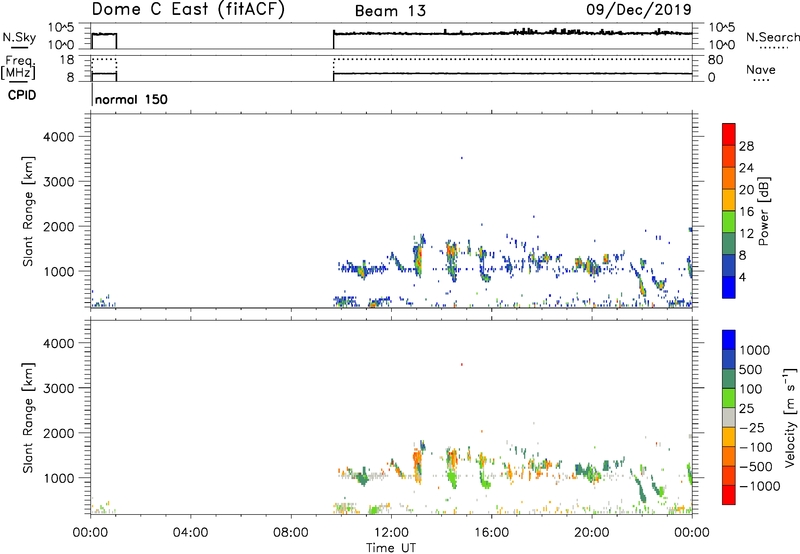Screen dimensions: 800x554
Task: Click the 'Nave' legend label
Action: tap(760, 69)
